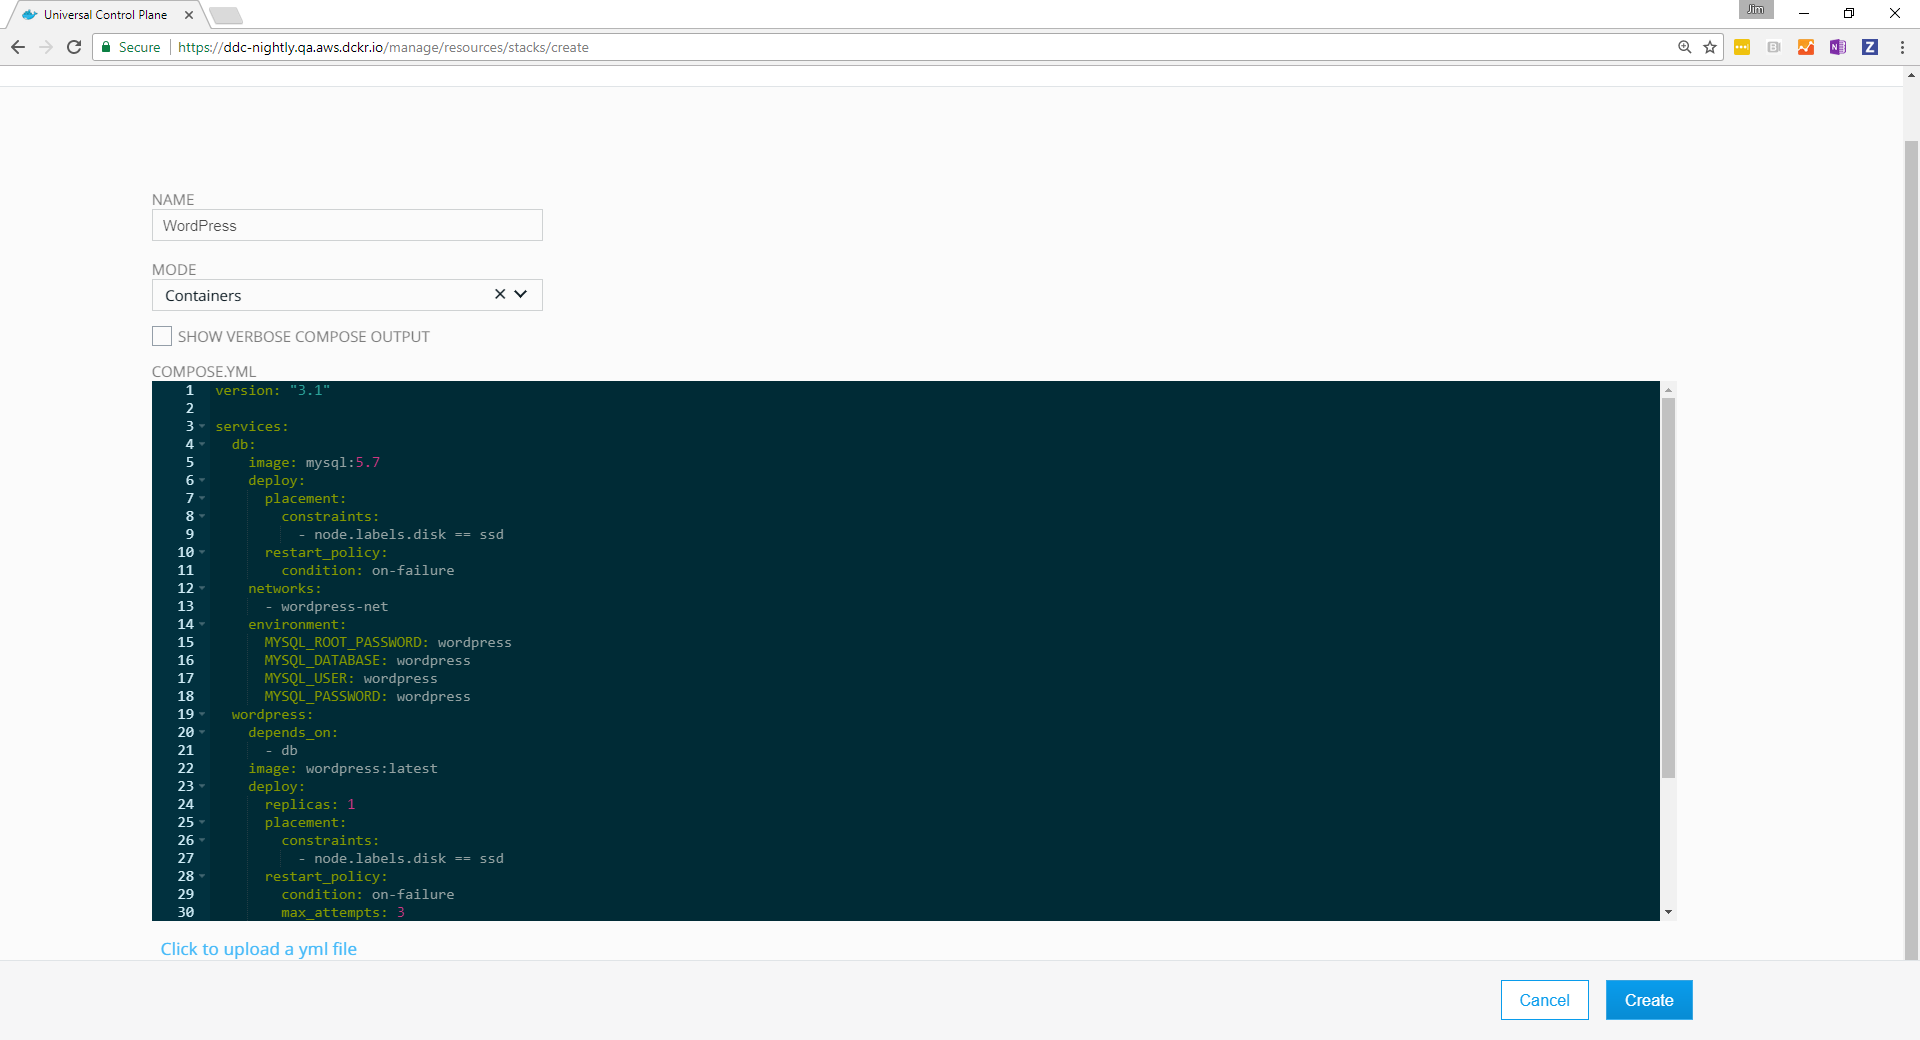Clear the Containers mode selection
This screenshot has width=1920, height=1040.
tap(499, 295)
